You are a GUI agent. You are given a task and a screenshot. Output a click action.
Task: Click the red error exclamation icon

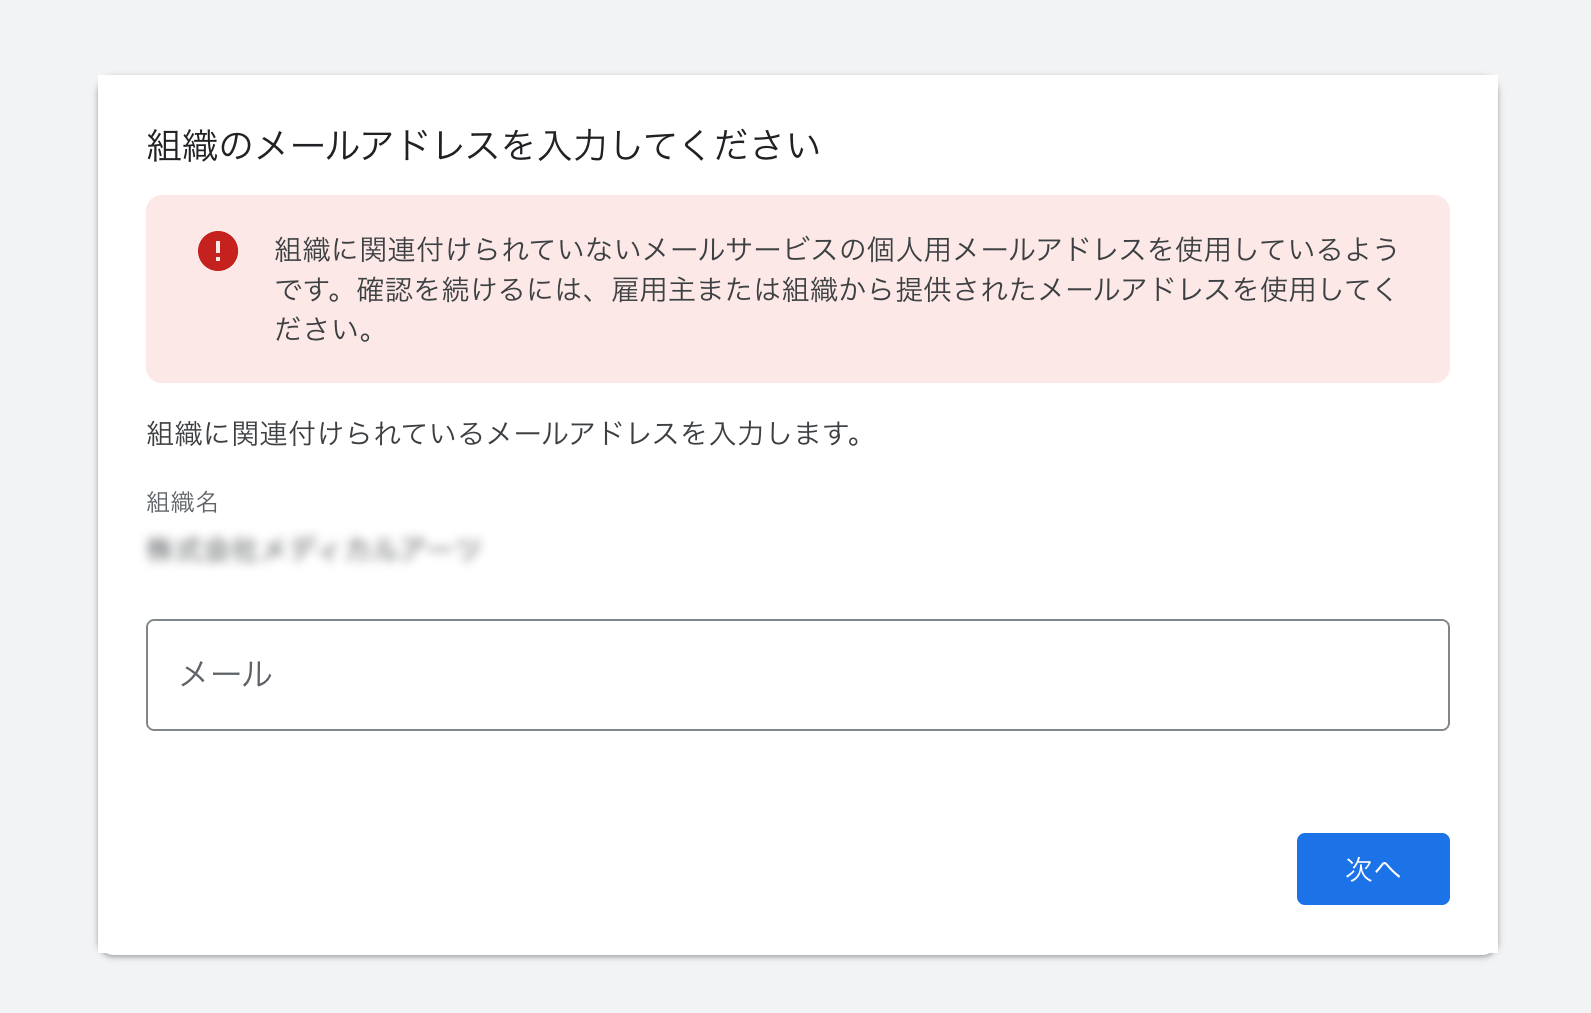click(218, 251)
